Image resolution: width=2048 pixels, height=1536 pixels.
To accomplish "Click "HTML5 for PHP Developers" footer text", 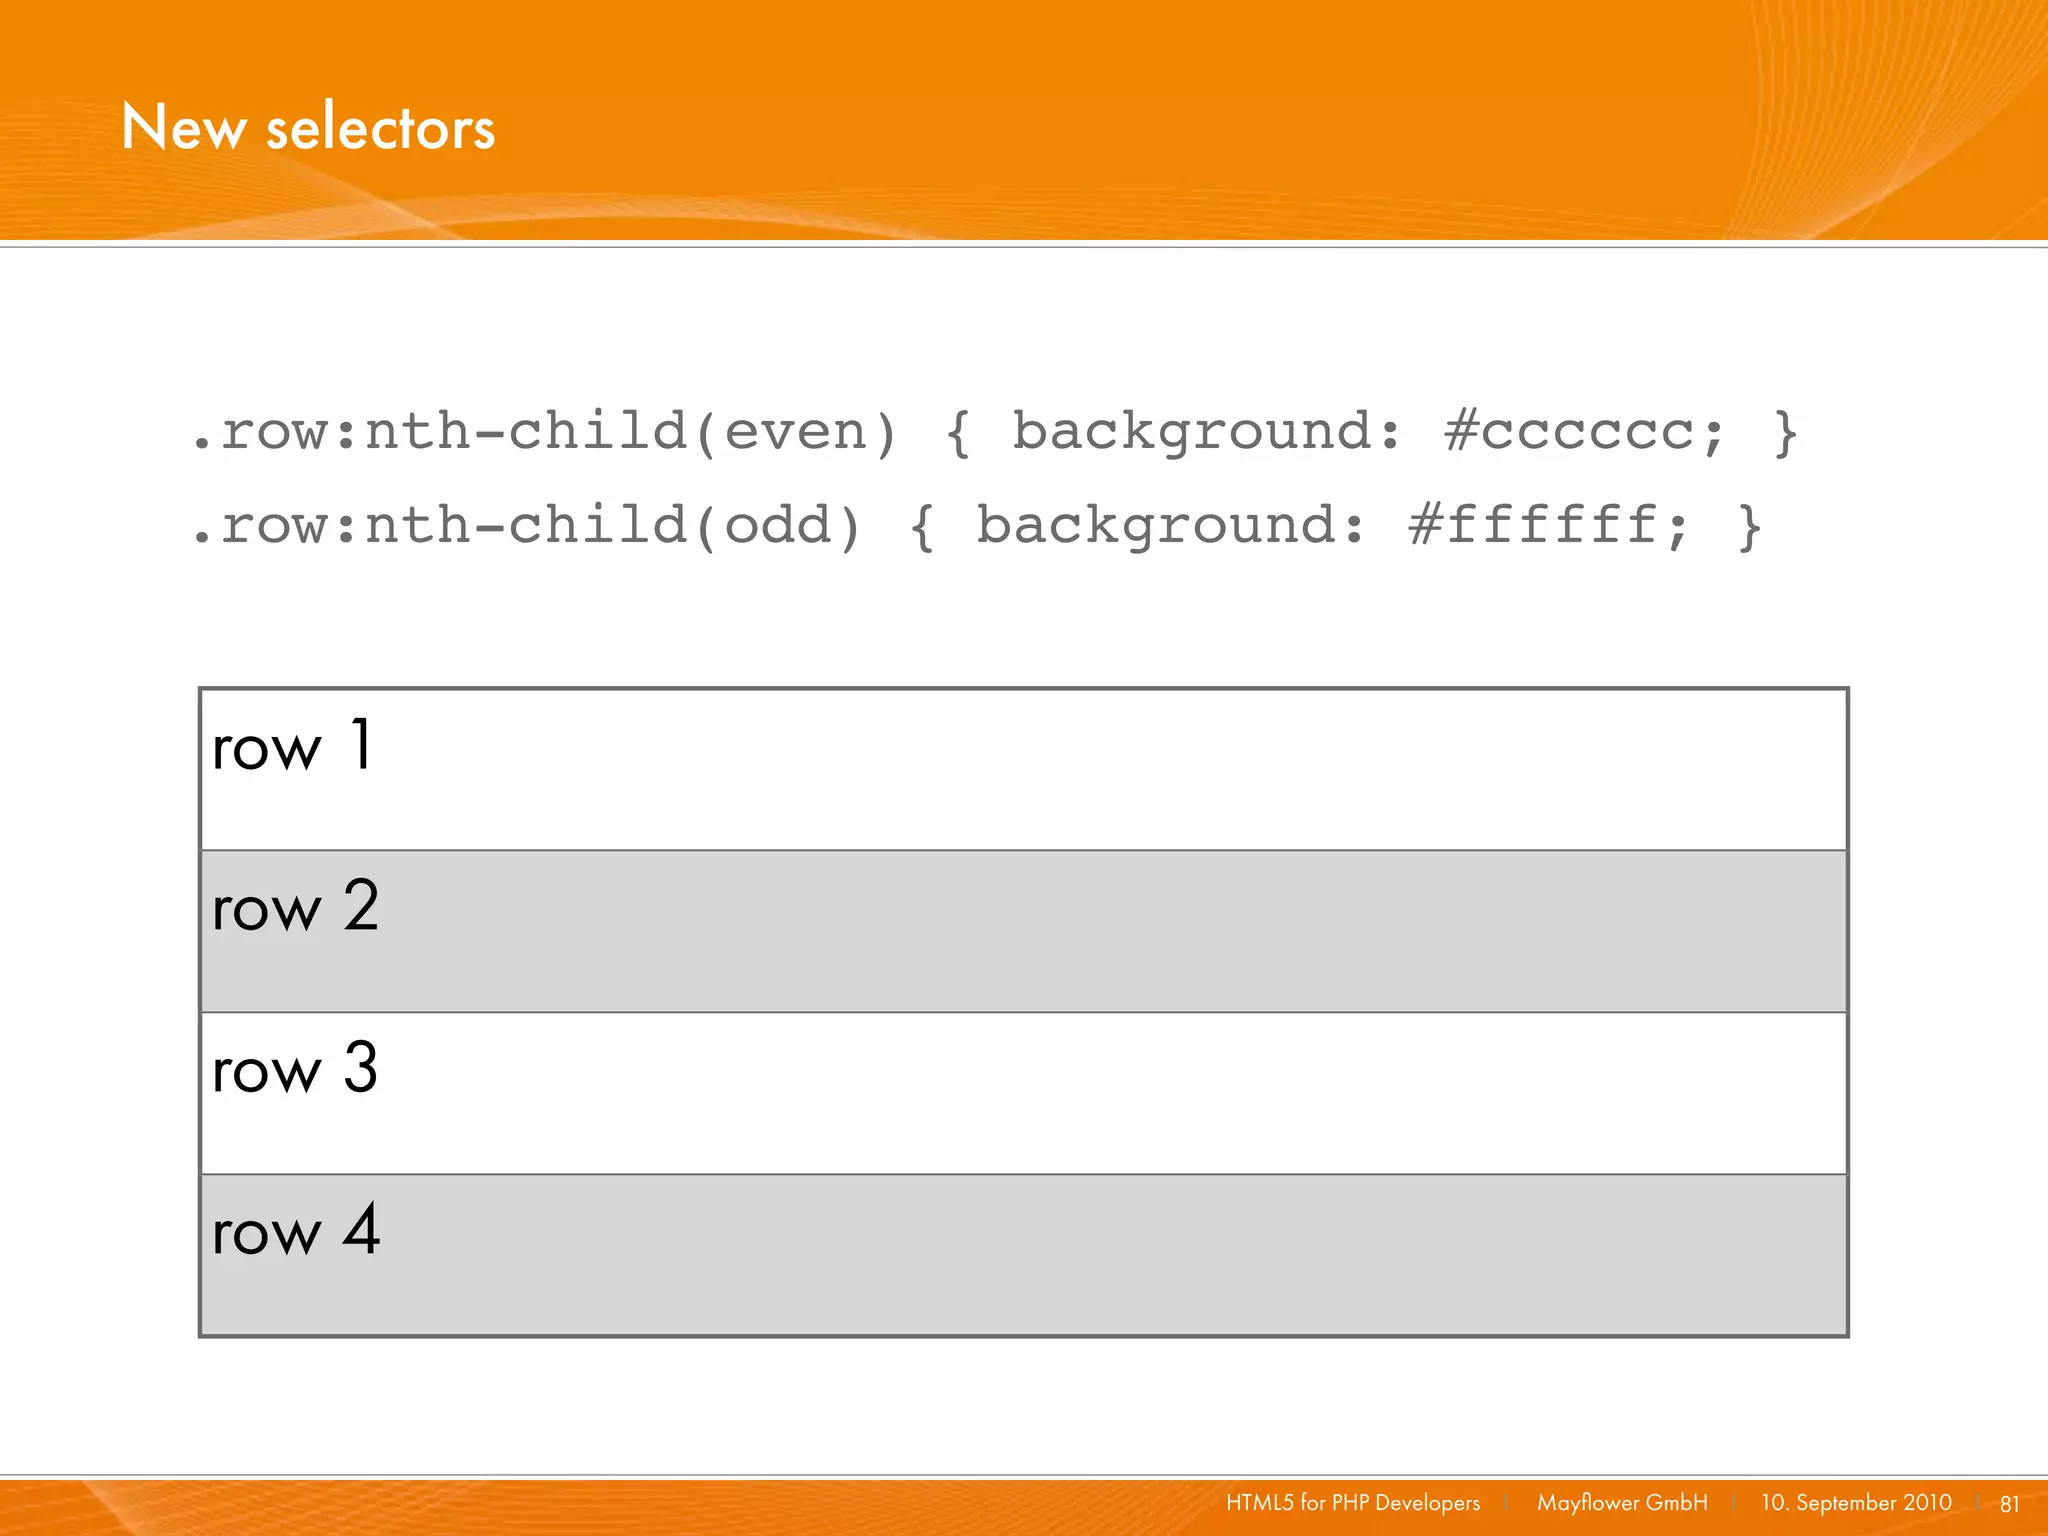I will coord(1352,1503).
